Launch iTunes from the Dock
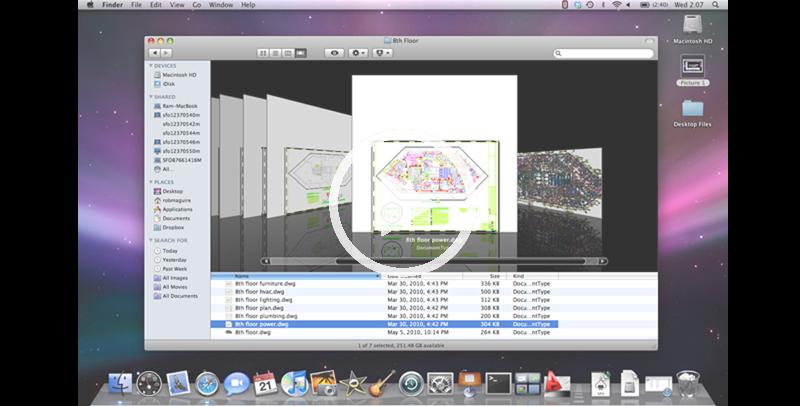The height and width of the screenshot is (406, 800). [x=294, y=383]
